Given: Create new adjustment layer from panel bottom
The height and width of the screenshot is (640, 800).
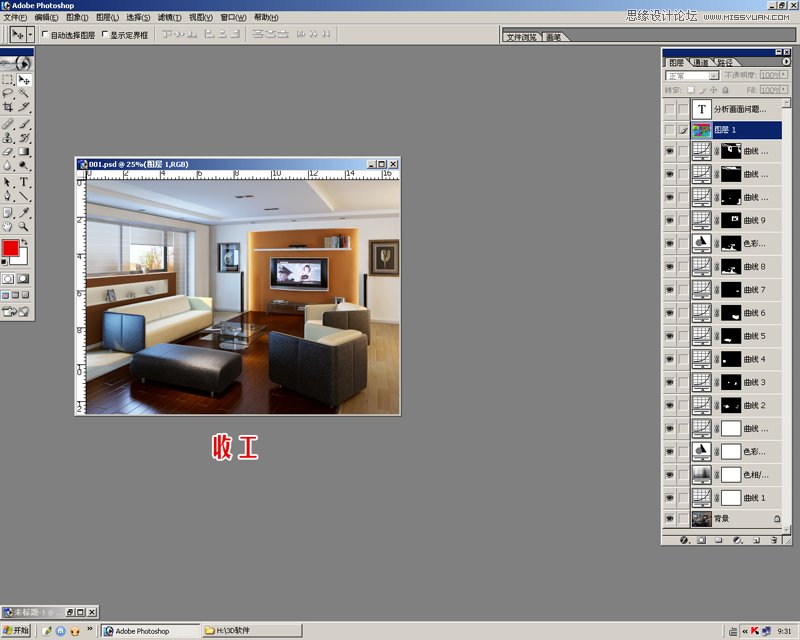Looking at the screenshot, I should point(738,540).
